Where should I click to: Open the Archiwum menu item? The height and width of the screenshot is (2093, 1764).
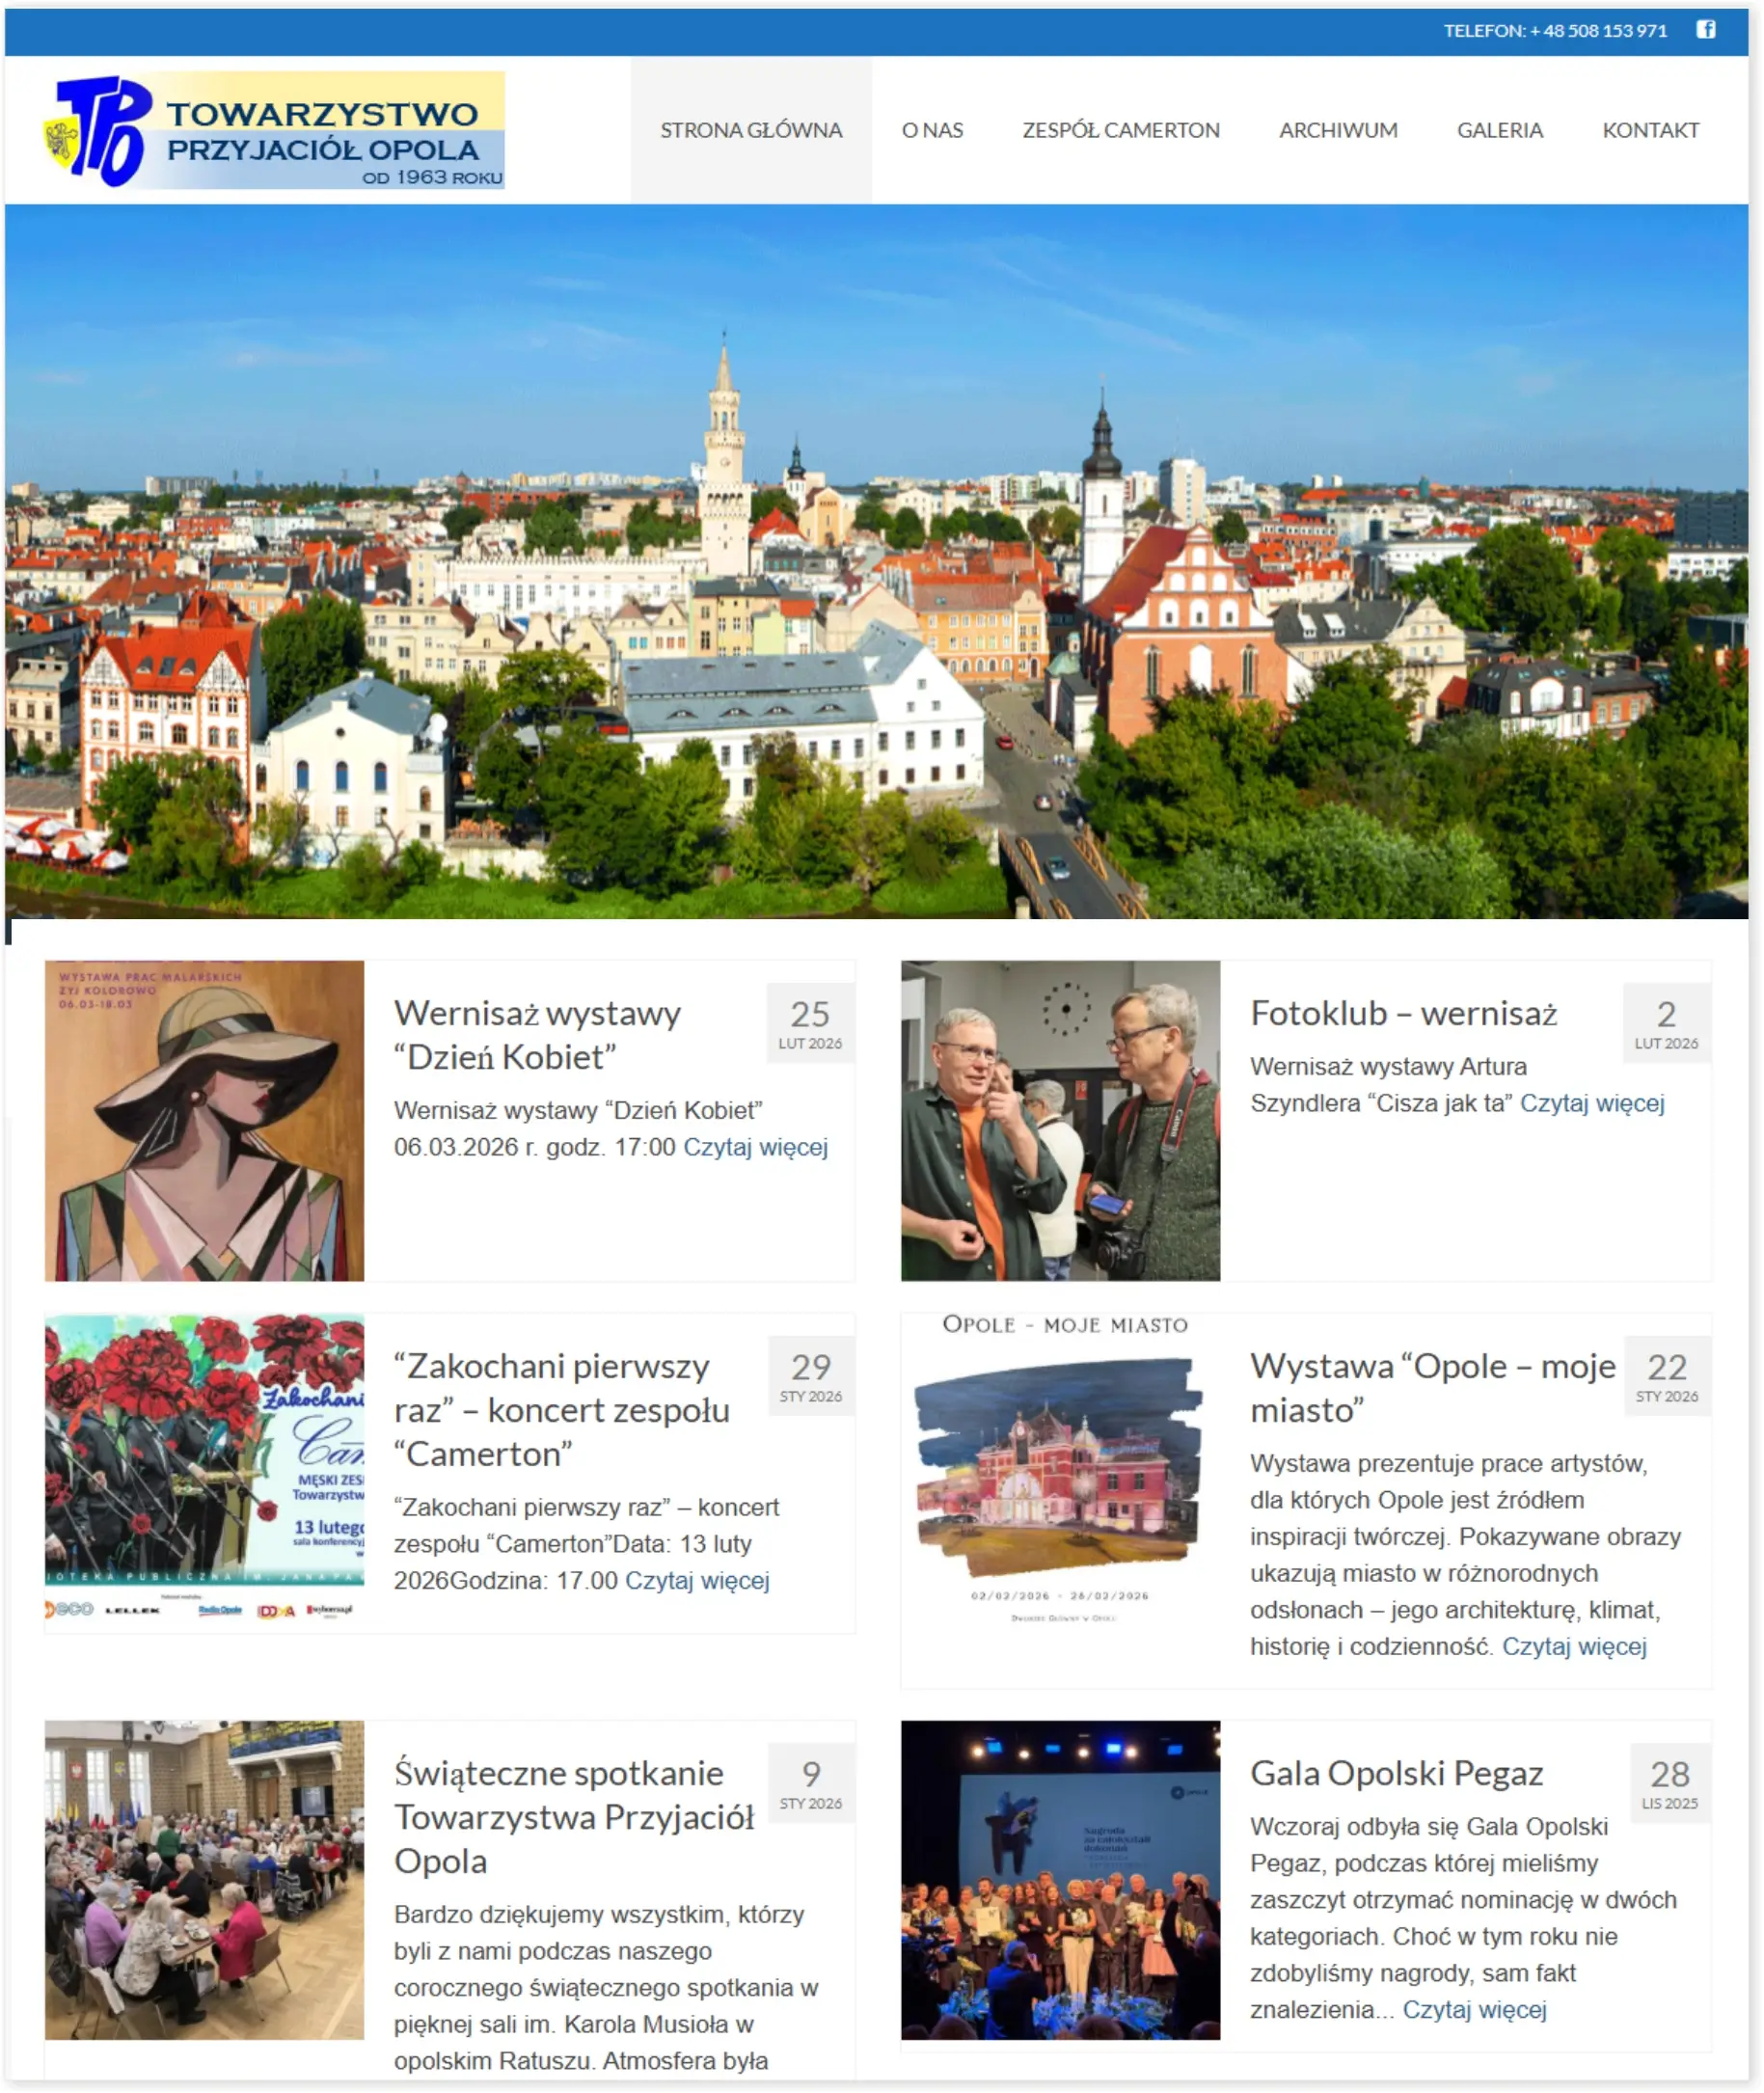1338,130
